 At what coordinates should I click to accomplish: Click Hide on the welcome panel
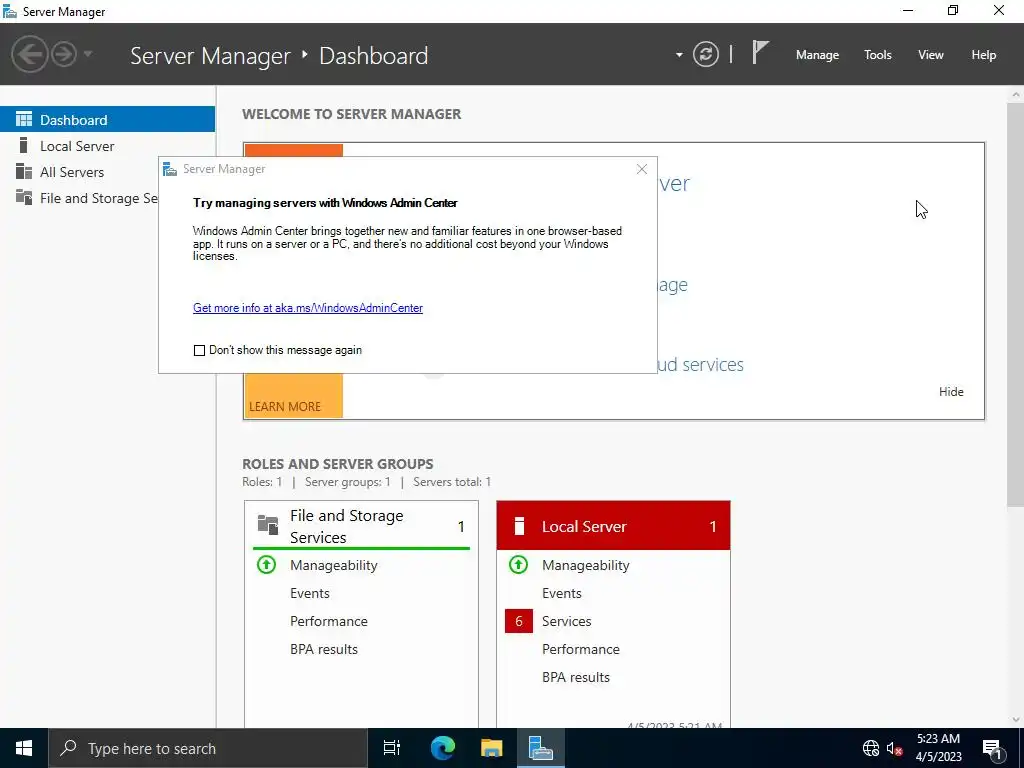(x=951, y=391)
